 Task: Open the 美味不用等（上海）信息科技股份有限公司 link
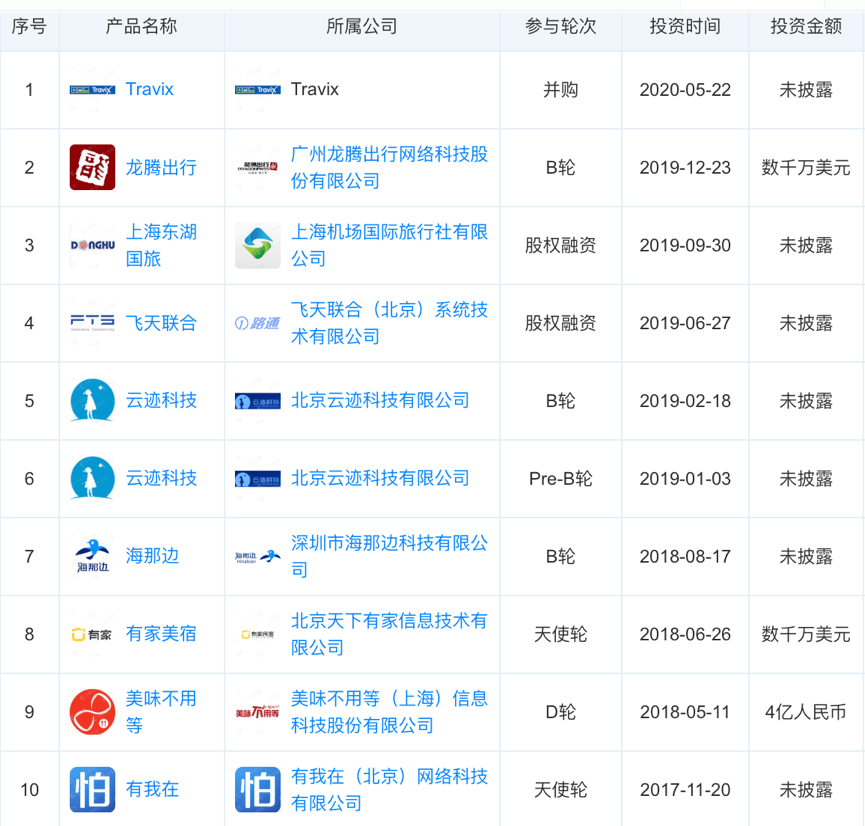click(x=388, y=711)
